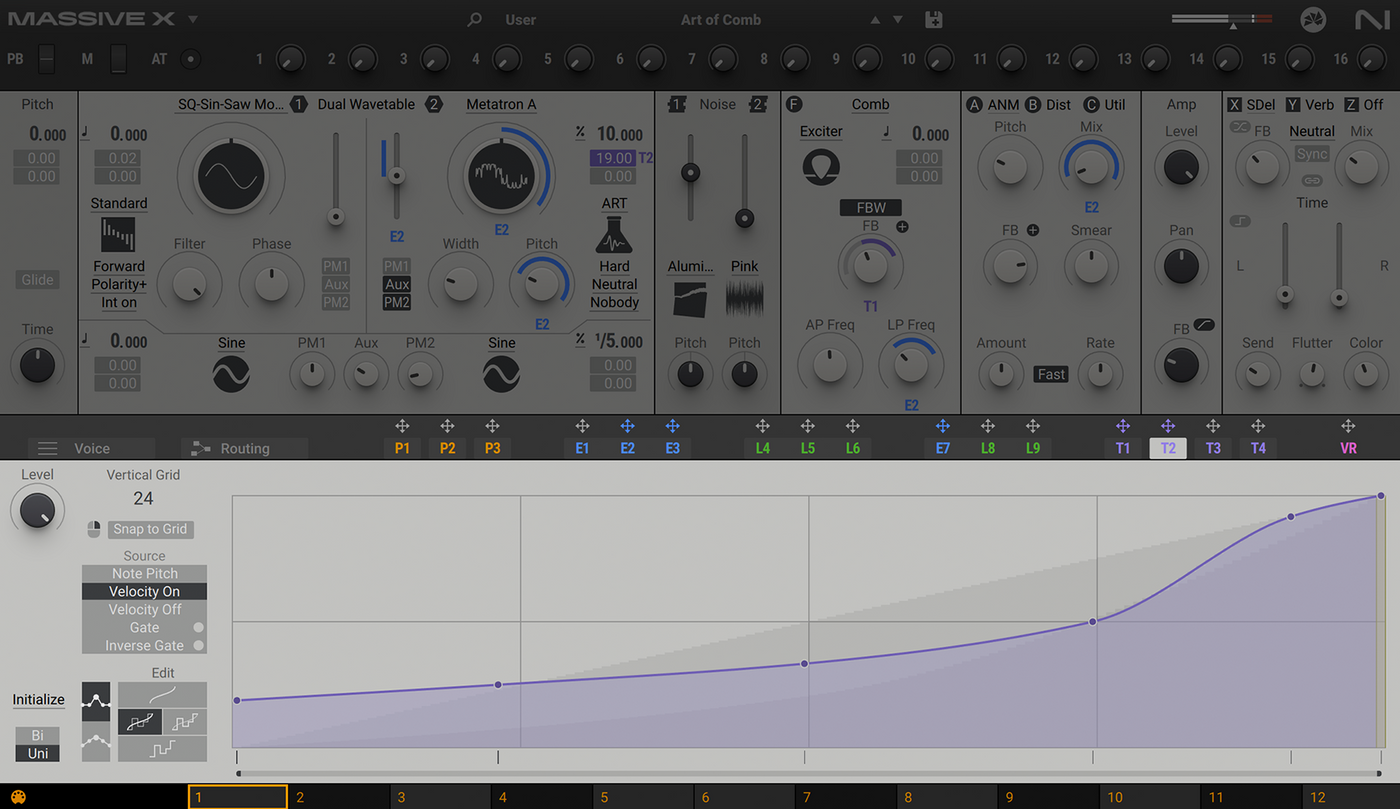The image size is (1400, 809).
Task: Click the FBW button
Action: click(x=870, y=207)
